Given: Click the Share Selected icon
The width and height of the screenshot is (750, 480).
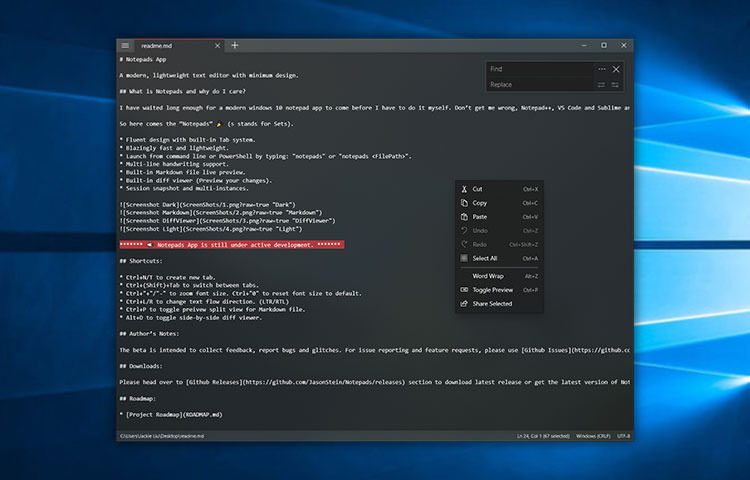Looking at the screenshot, I should 463,304.
